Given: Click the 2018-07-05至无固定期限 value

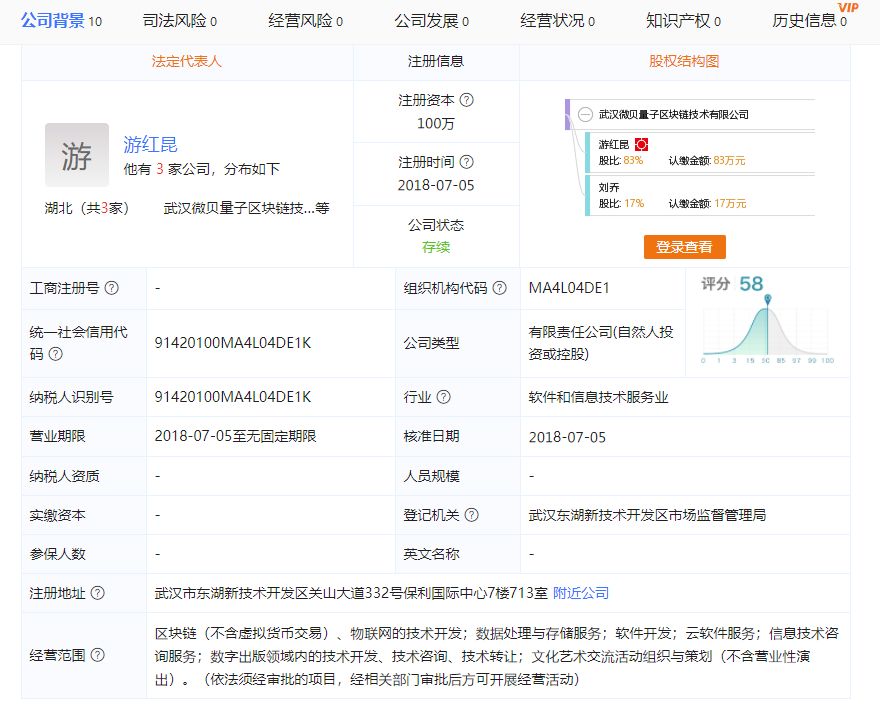Looking at the screenshot, I should 235,436.
